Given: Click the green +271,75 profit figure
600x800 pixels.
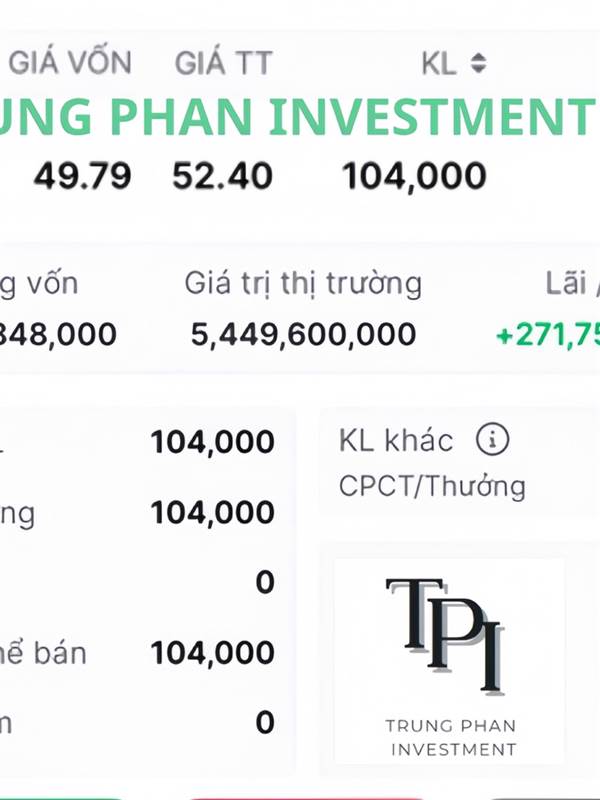Looking at the screenshot, I should [x=548, y=334].
